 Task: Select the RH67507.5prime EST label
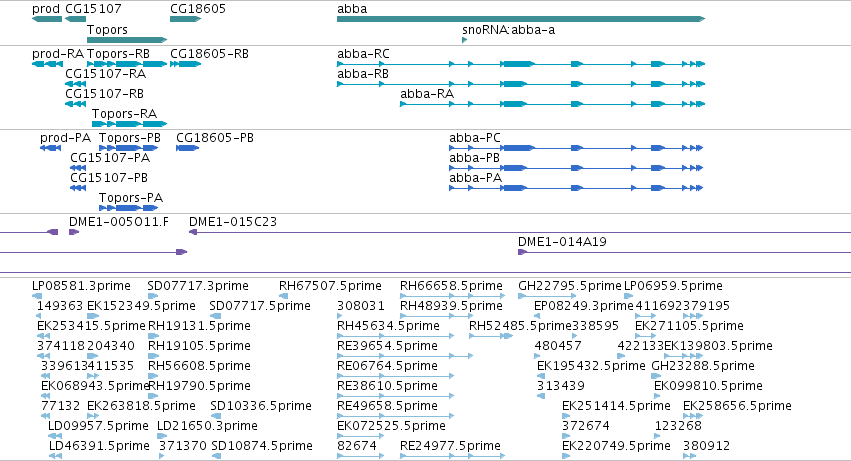330,286
